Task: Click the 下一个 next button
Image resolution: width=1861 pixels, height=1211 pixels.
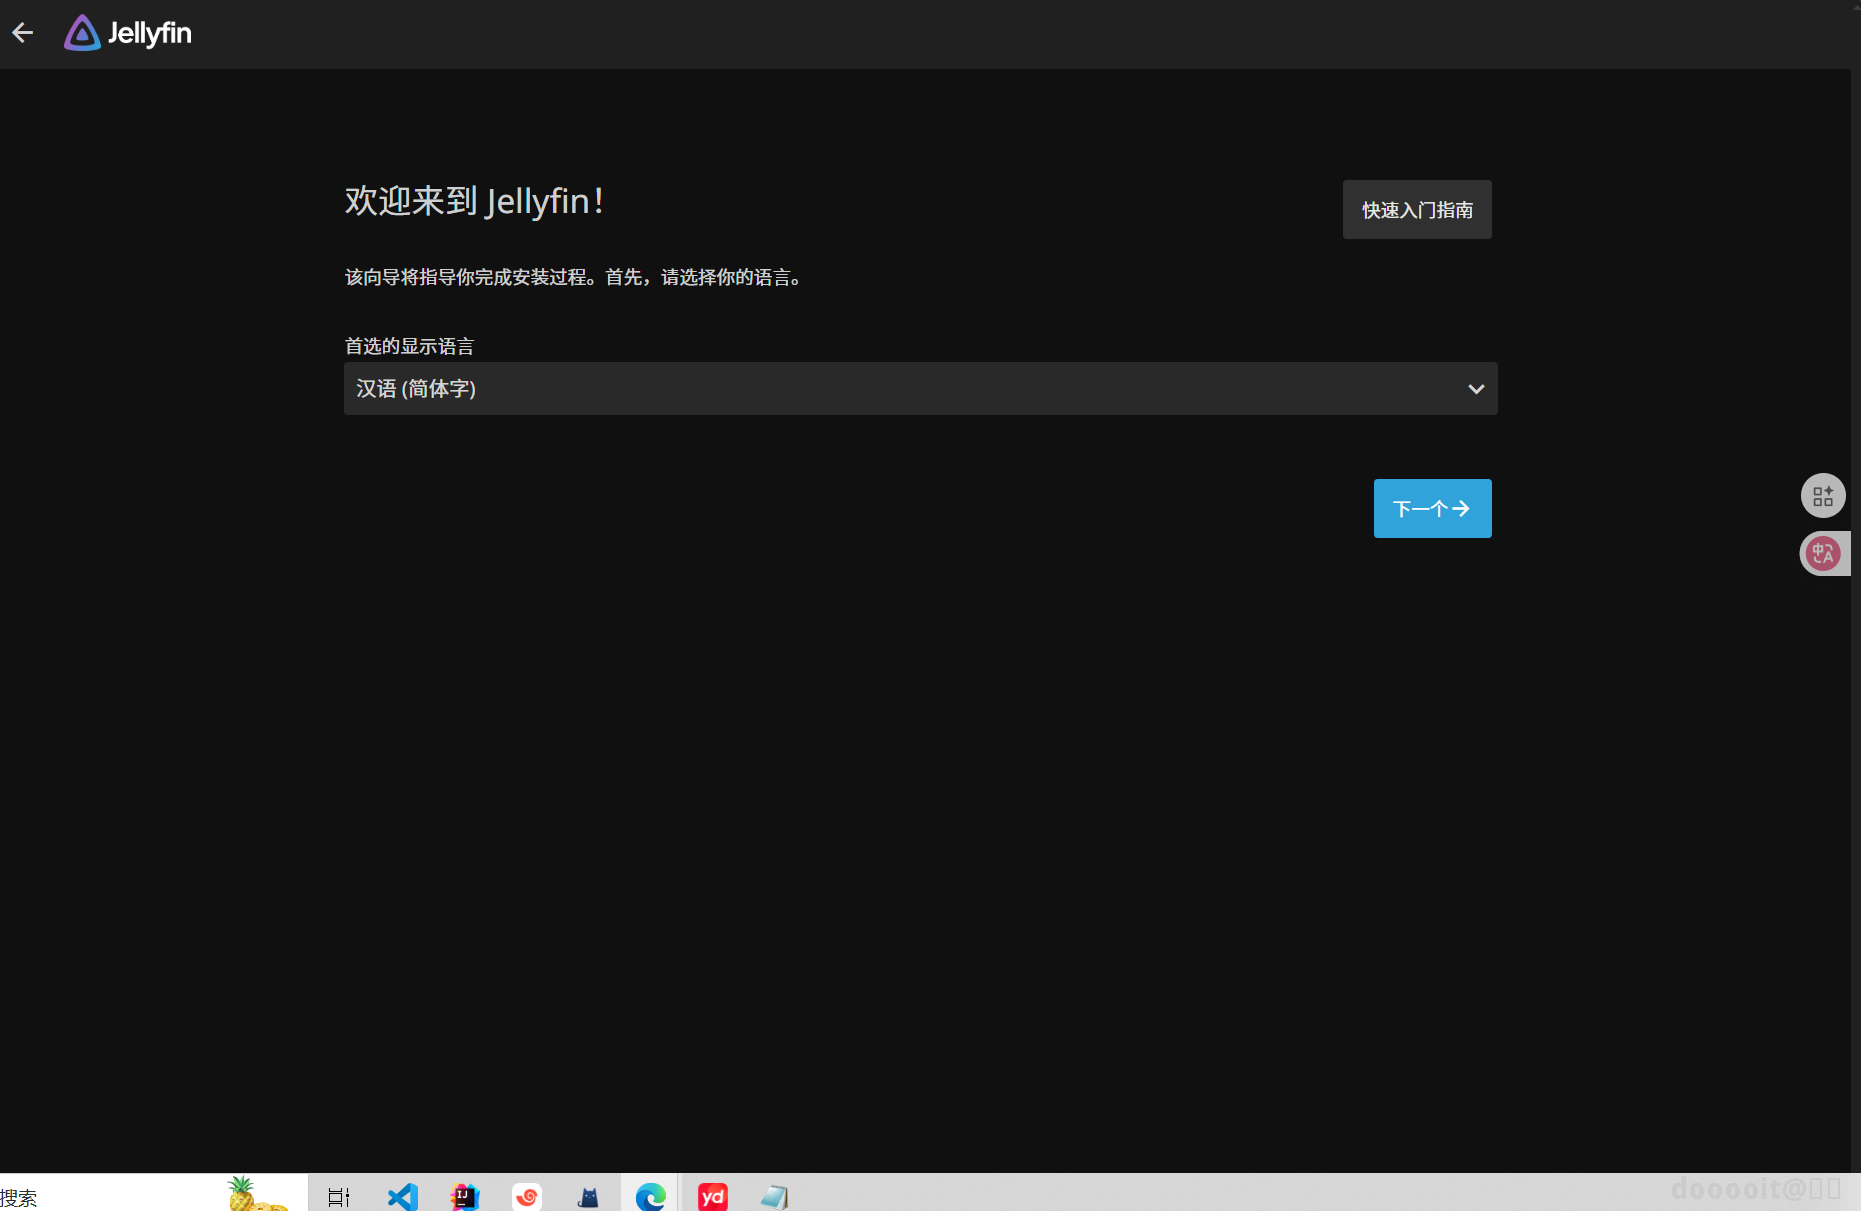Action: pyautogui.click(x=1432, y=509)
